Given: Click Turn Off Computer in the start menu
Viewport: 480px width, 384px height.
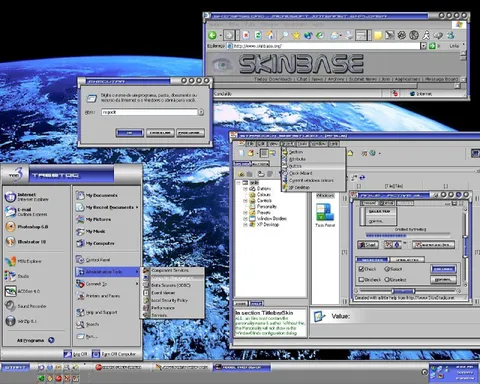Looking at the screenshot, I should coord(114,354).
